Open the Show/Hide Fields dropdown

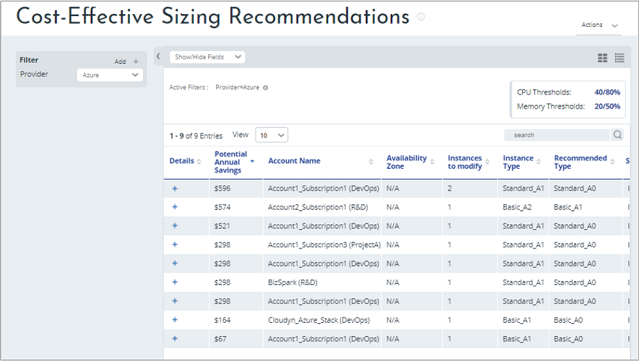(207, 57)
